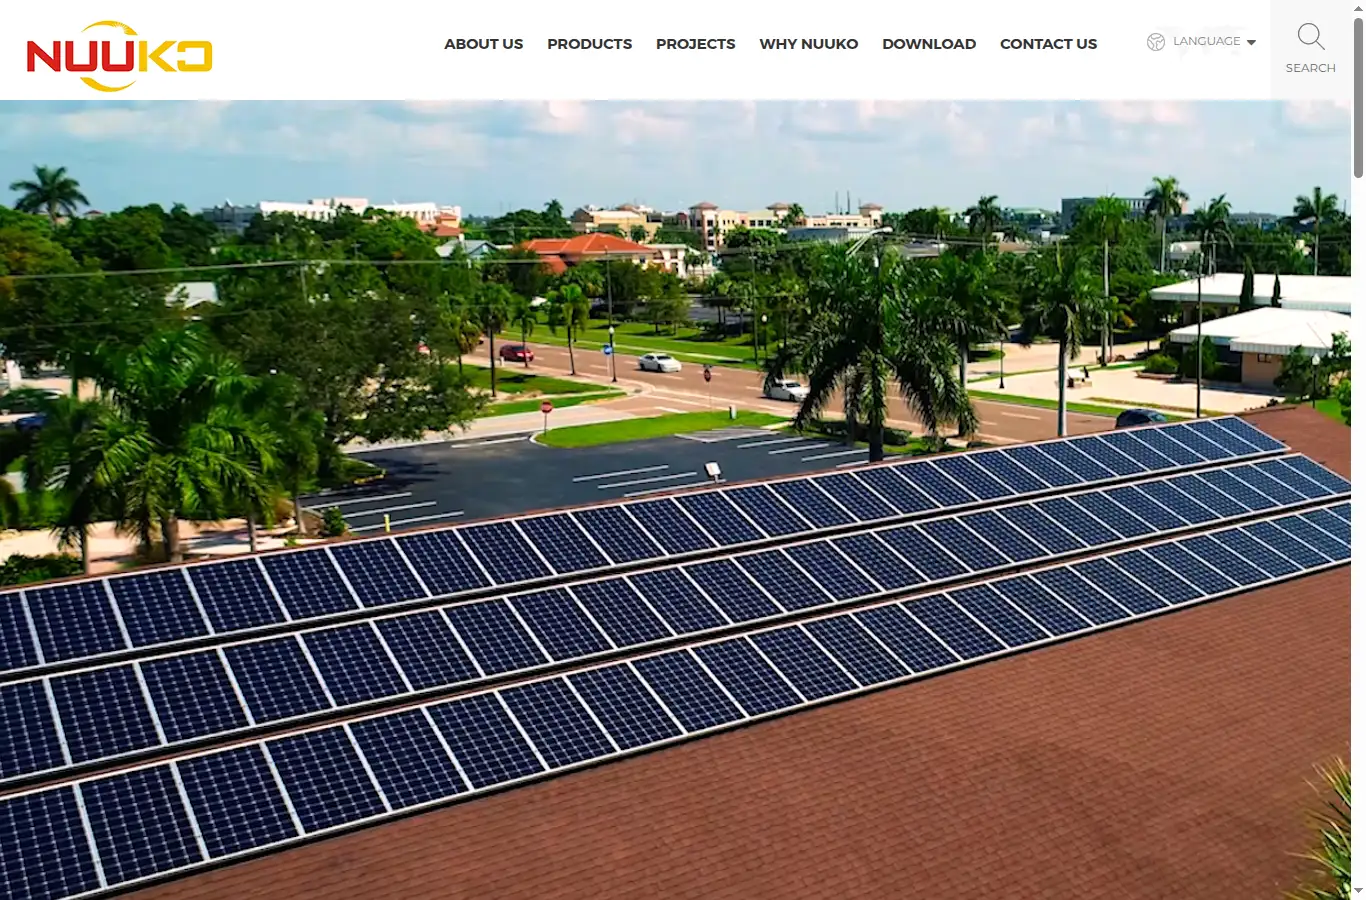The height and width of the screenshot is (900, 1366).
Task: Open the Contact Us page
Action: point(1048,44)
